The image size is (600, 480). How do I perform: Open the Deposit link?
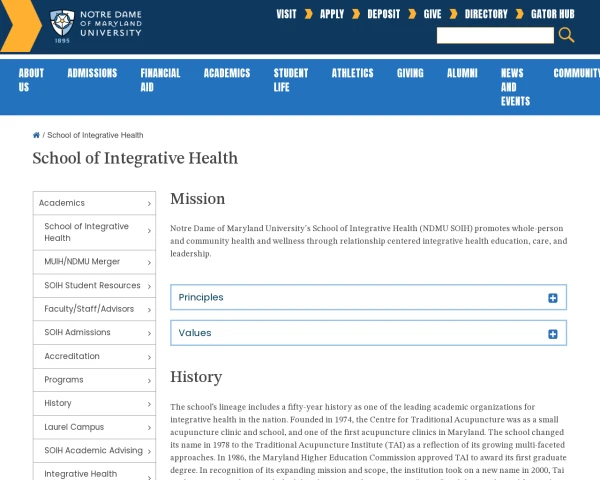click(x=383, y=14)
